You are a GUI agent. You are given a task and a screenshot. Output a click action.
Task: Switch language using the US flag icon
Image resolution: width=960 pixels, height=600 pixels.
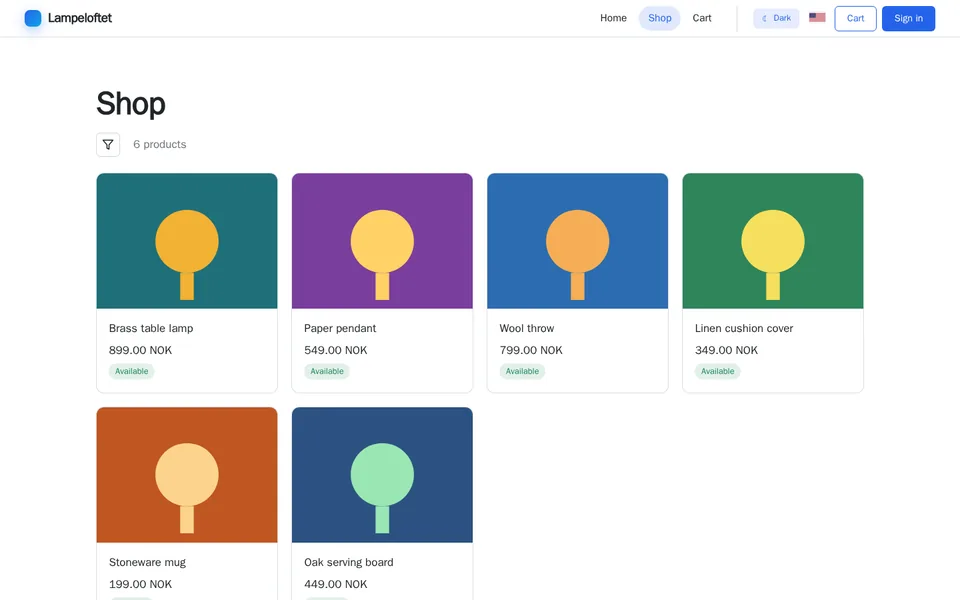[x=817, y=18]
